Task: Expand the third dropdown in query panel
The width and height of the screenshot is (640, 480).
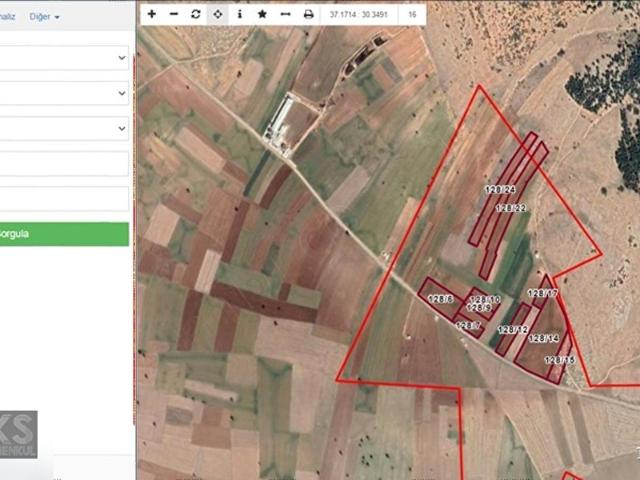Action: click(64, 128)
